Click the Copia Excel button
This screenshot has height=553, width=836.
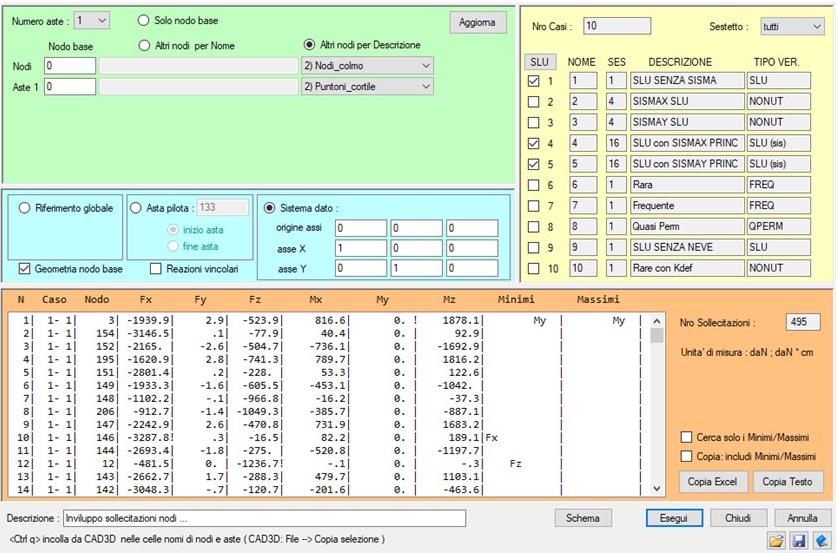click(711, 481)
